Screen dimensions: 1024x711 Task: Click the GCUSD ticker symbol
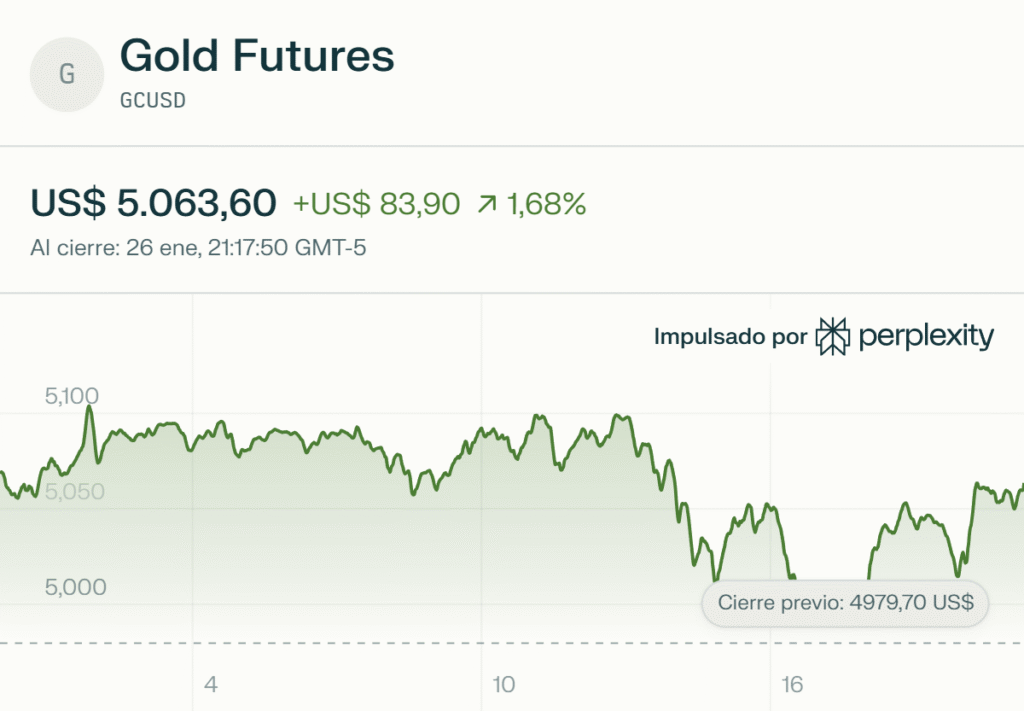(153, 101)
